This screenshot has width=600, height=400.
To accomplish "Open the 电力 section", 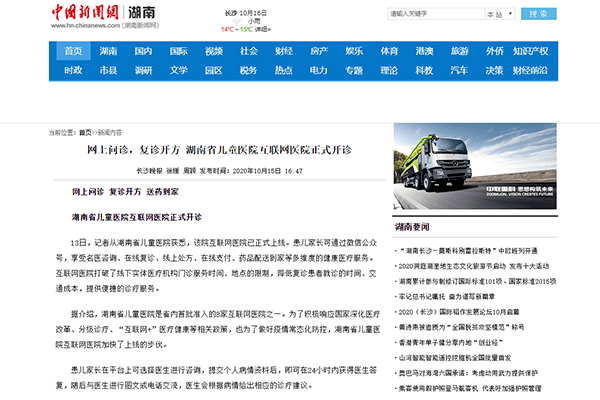I will click(319, 70).
